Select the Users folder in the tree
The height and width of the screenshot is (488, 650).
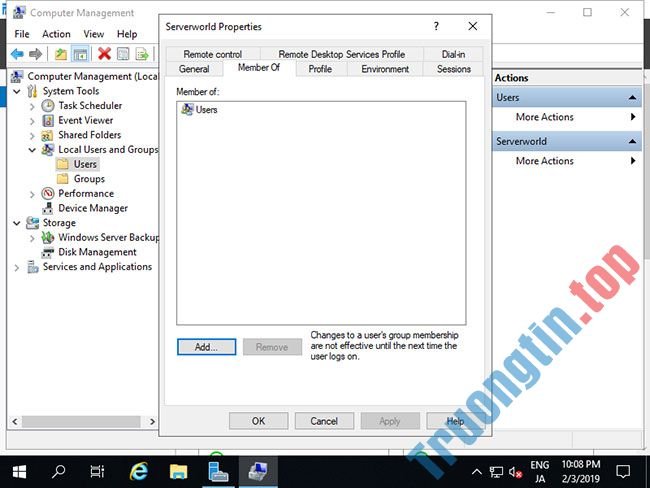[x=85, y=164]
